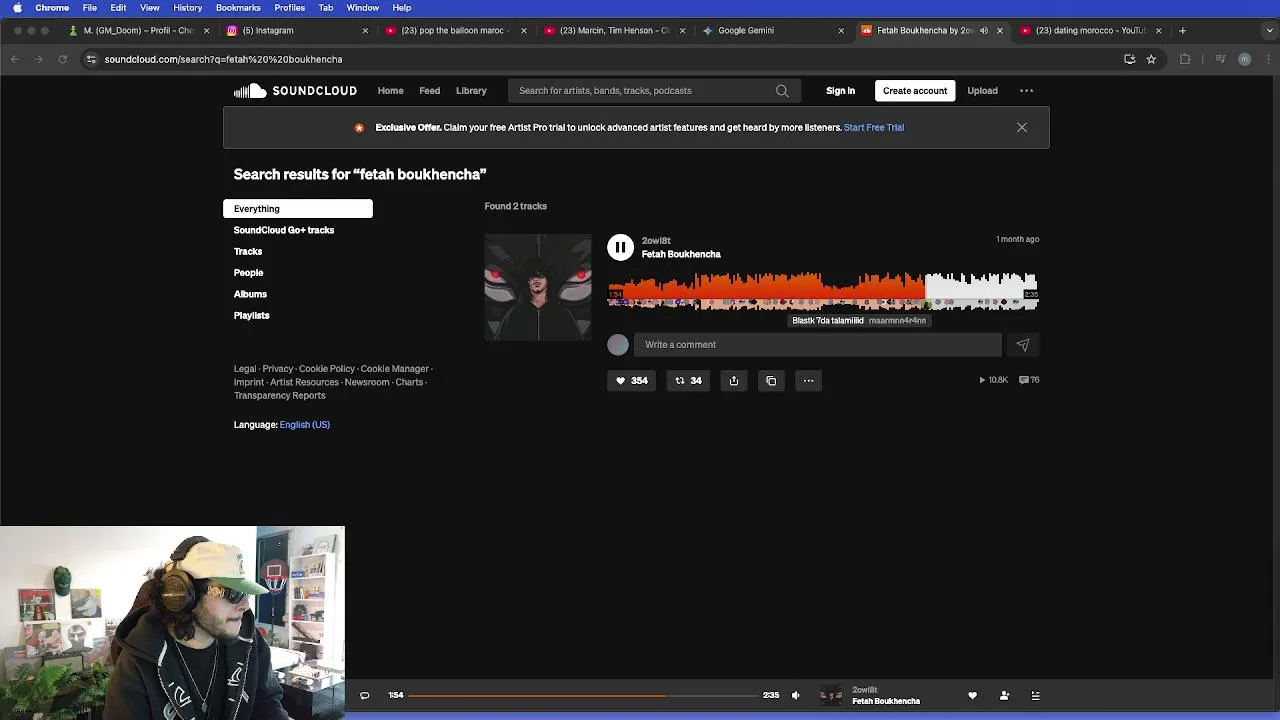
Task: Click the player bar track artwork
Action: coord(831,695)
